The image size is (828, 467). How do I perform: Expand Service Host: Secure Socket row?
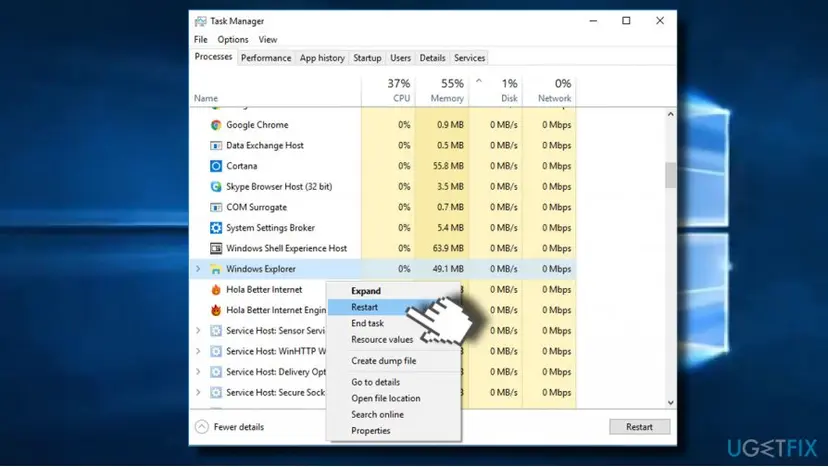[x=198, y=393]
